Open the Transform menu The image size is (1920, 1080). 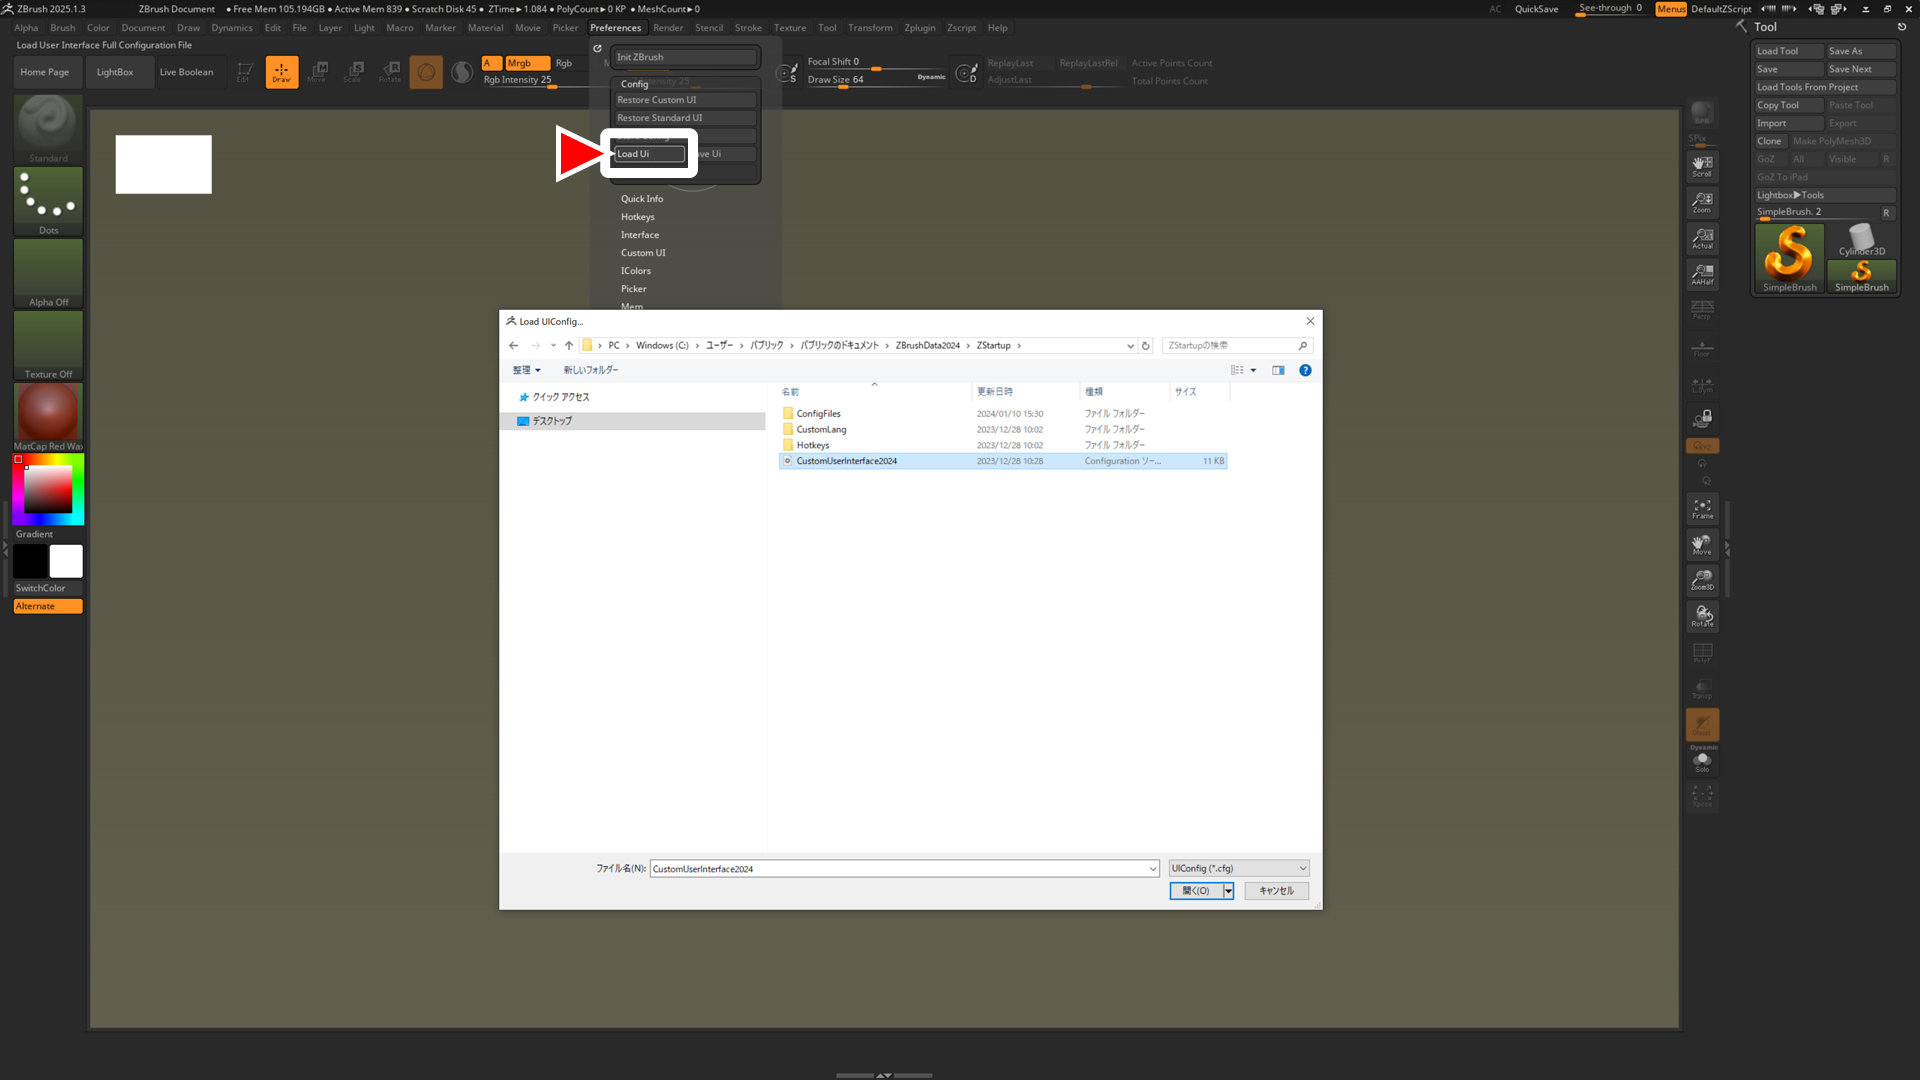[x=870, y=28]
